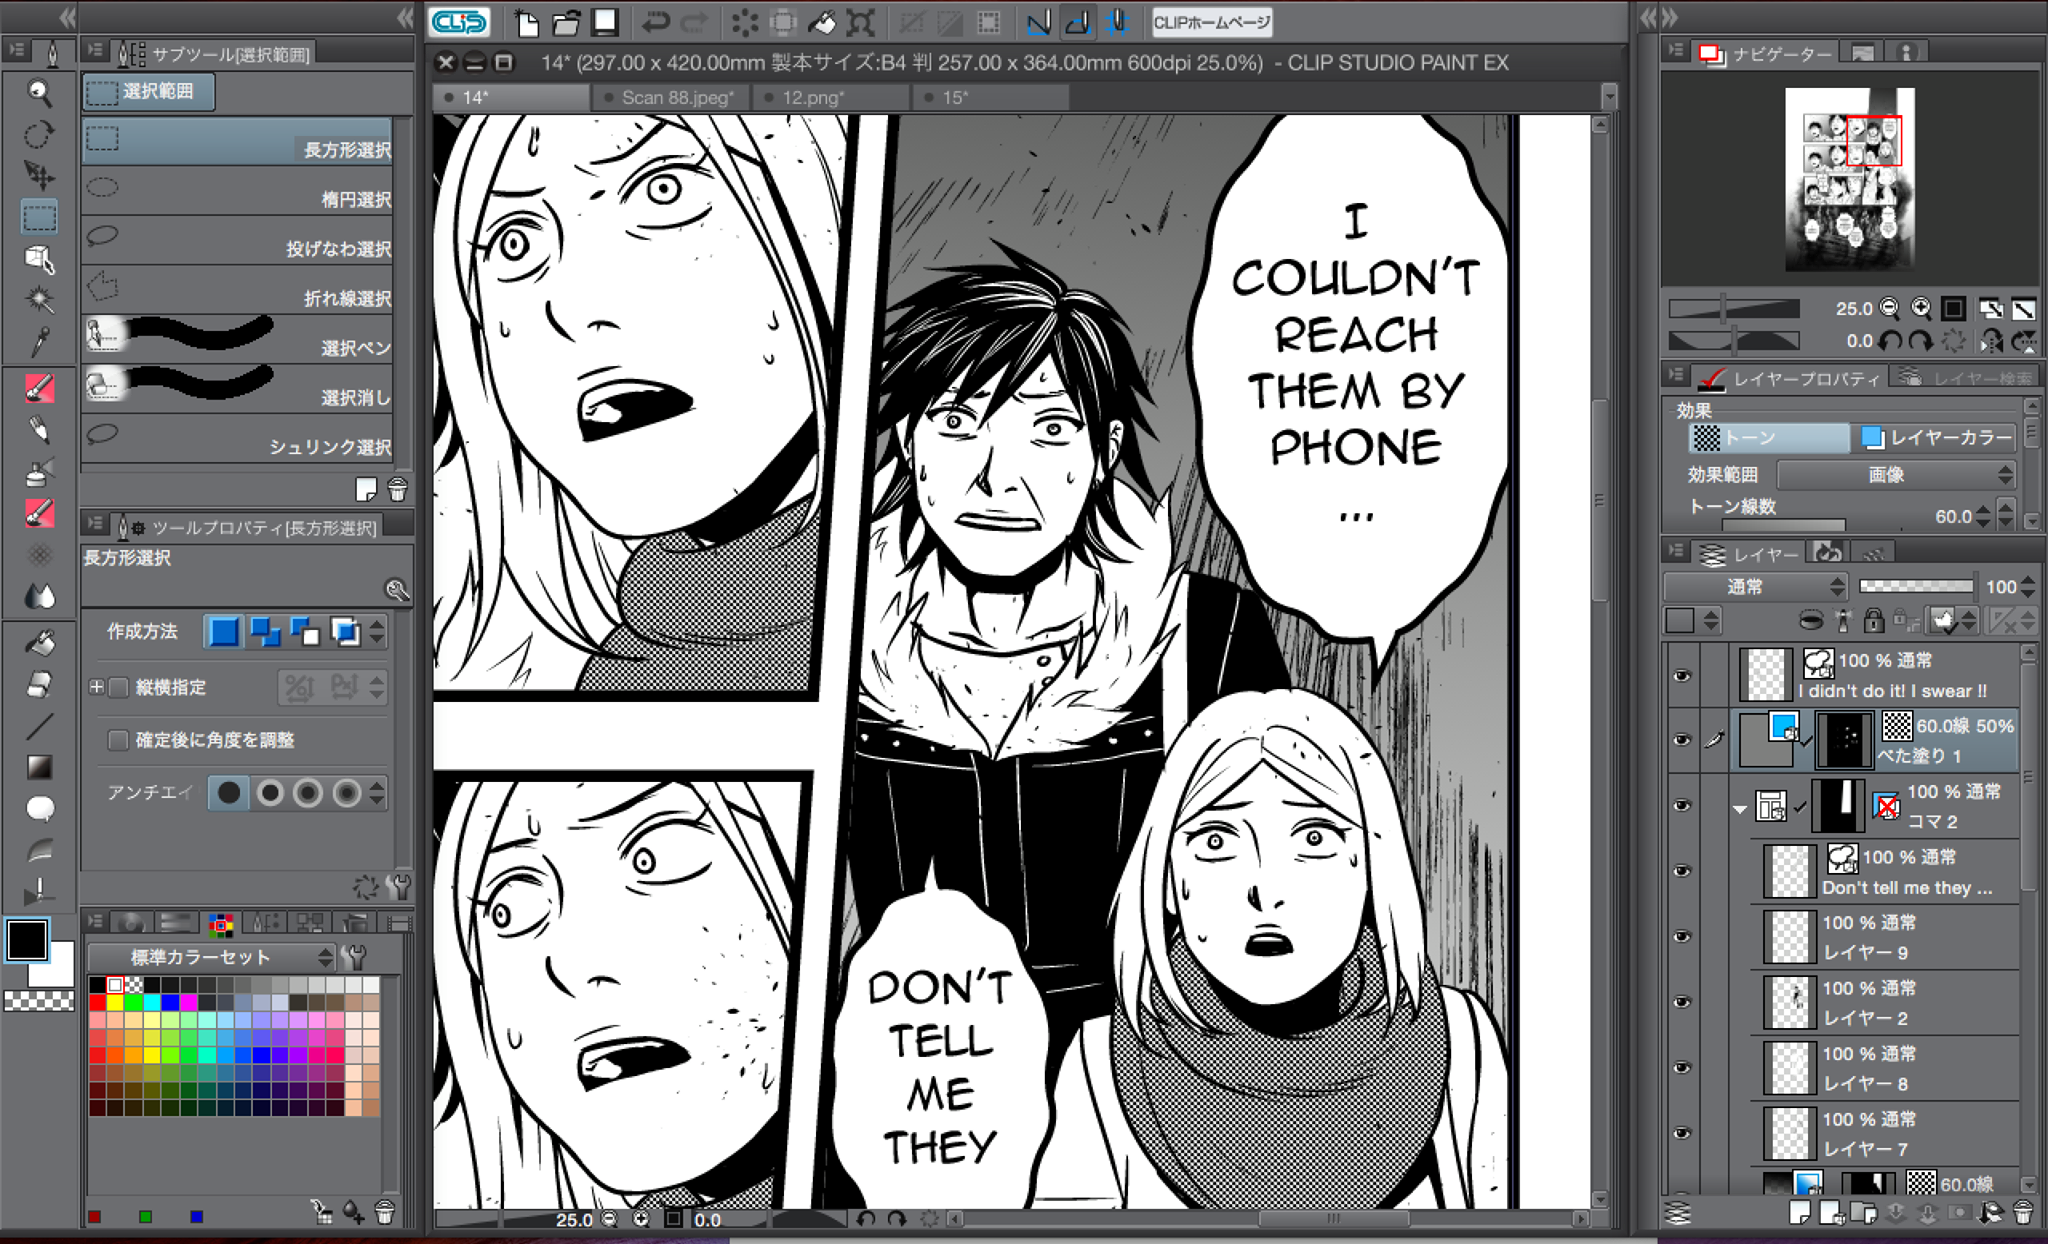Image resolution: width=2048 pixels, height=1244 pixels.
Task: Select the Gradient tool in the tool palette
Action: (39, 767)
